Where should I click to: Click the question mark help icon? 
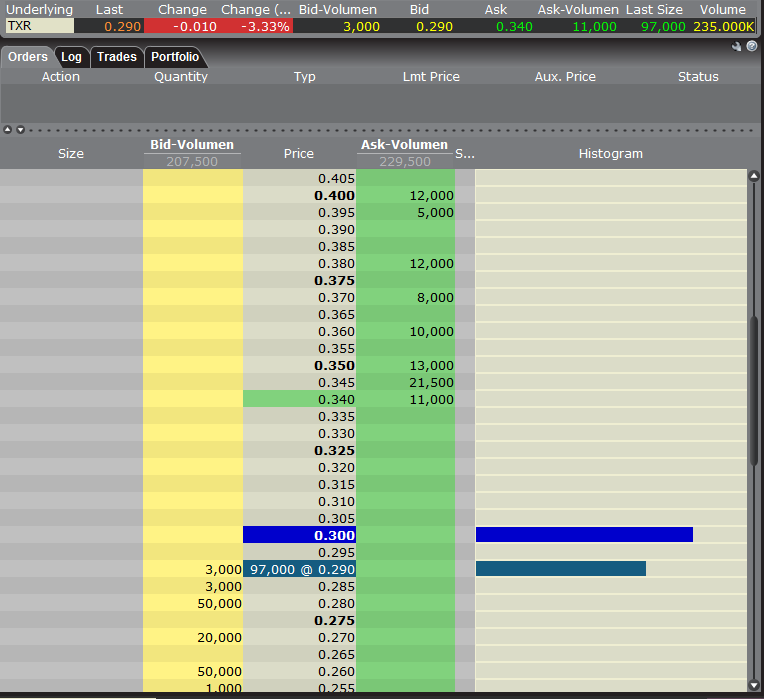[x=751, y=46]
